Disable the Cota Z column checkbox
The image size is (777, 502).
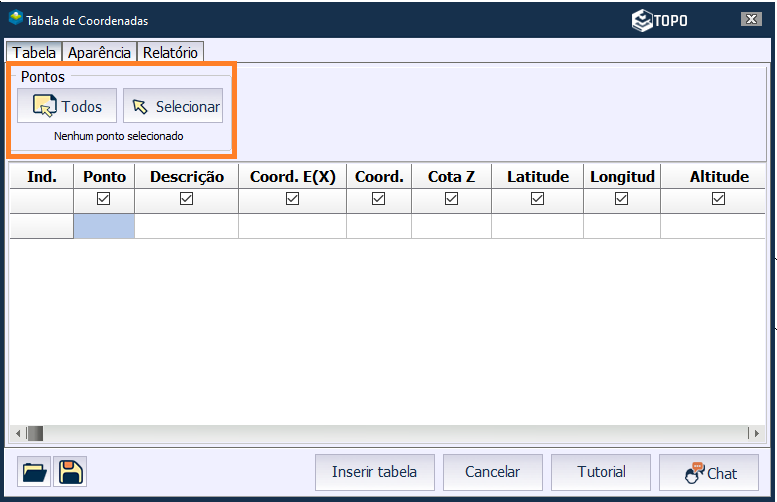(451, 200)
